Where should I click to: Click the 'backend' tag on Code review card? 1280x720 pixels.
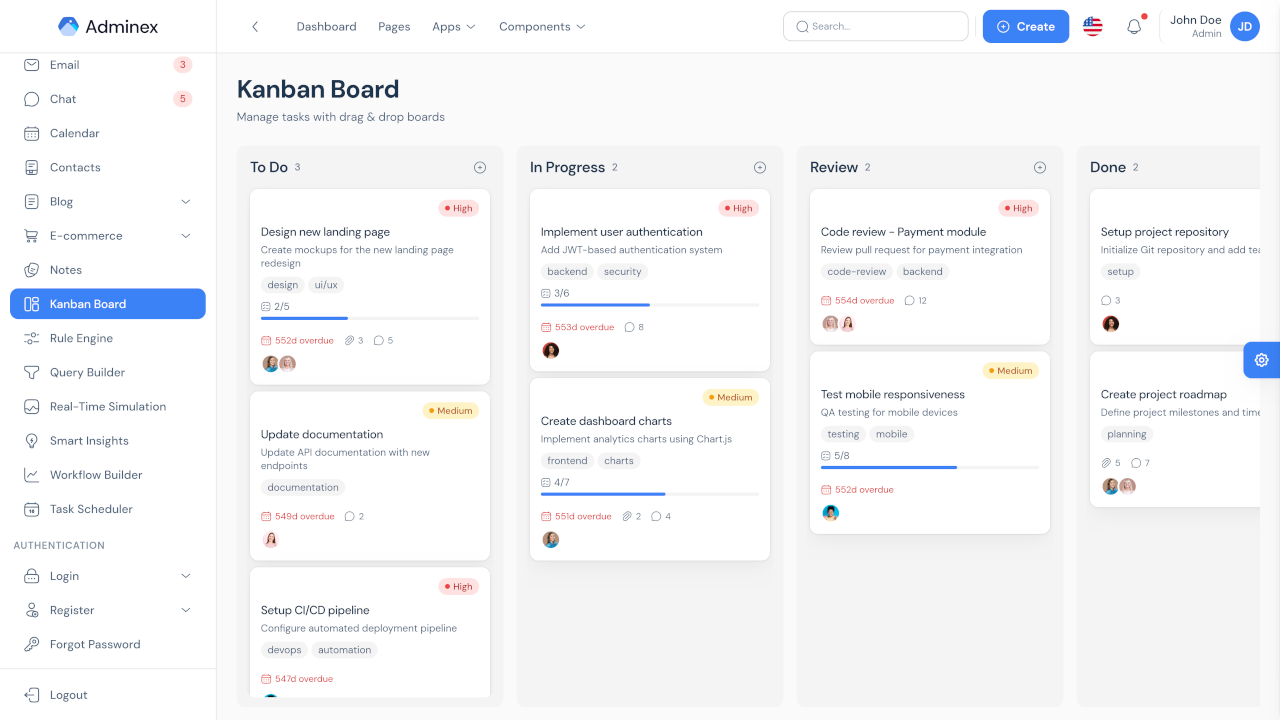pos(923,272)
